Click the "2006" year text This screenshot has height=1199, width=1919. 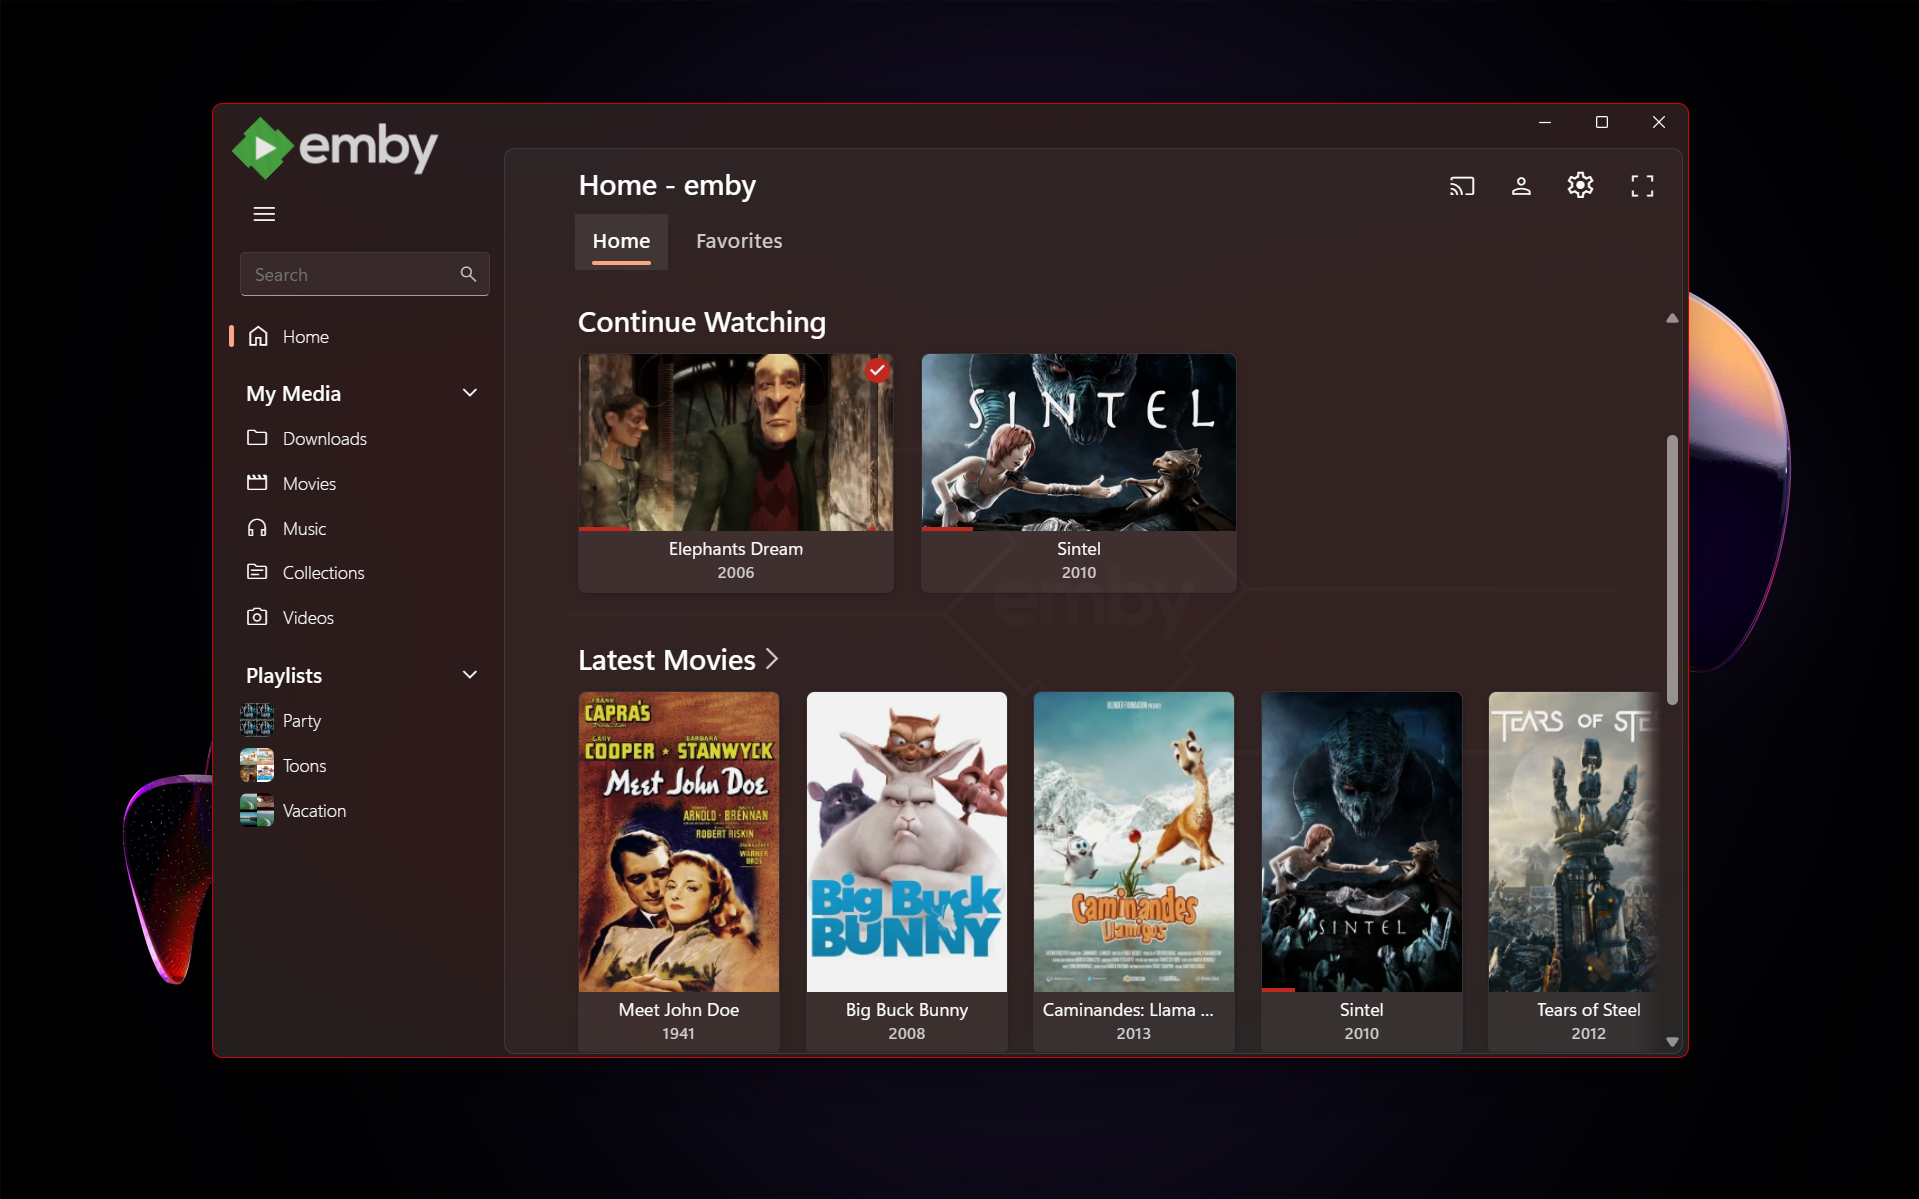pyautogui.click(x=736, y=573)
